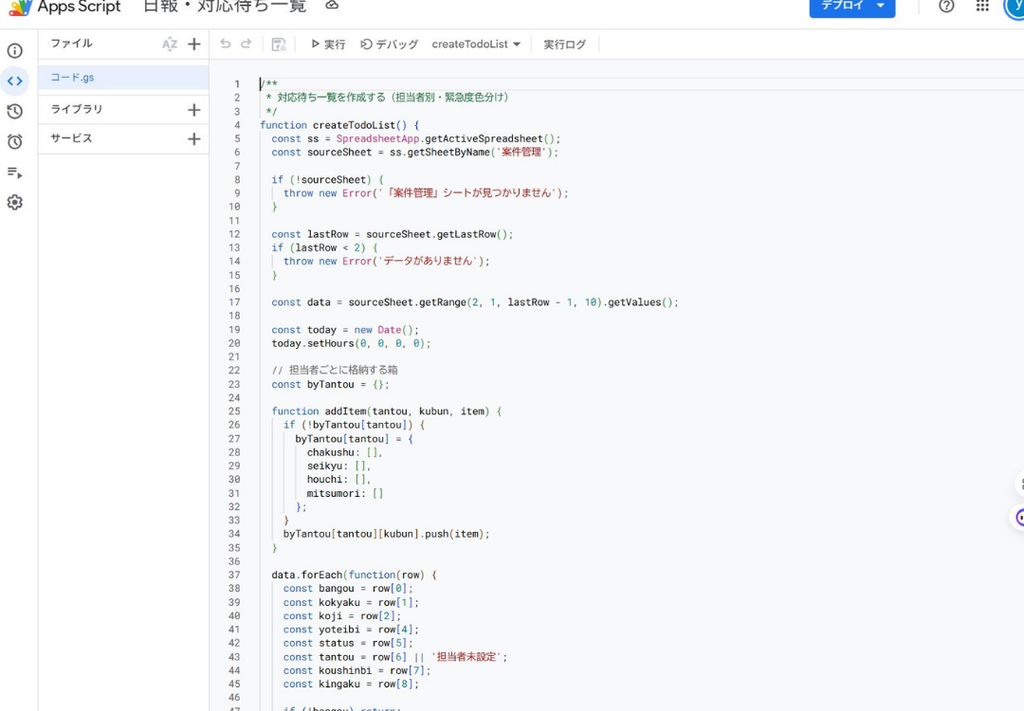
Task: Open the Editor code icon in sidebar
Action: click(x=15, y=81)
